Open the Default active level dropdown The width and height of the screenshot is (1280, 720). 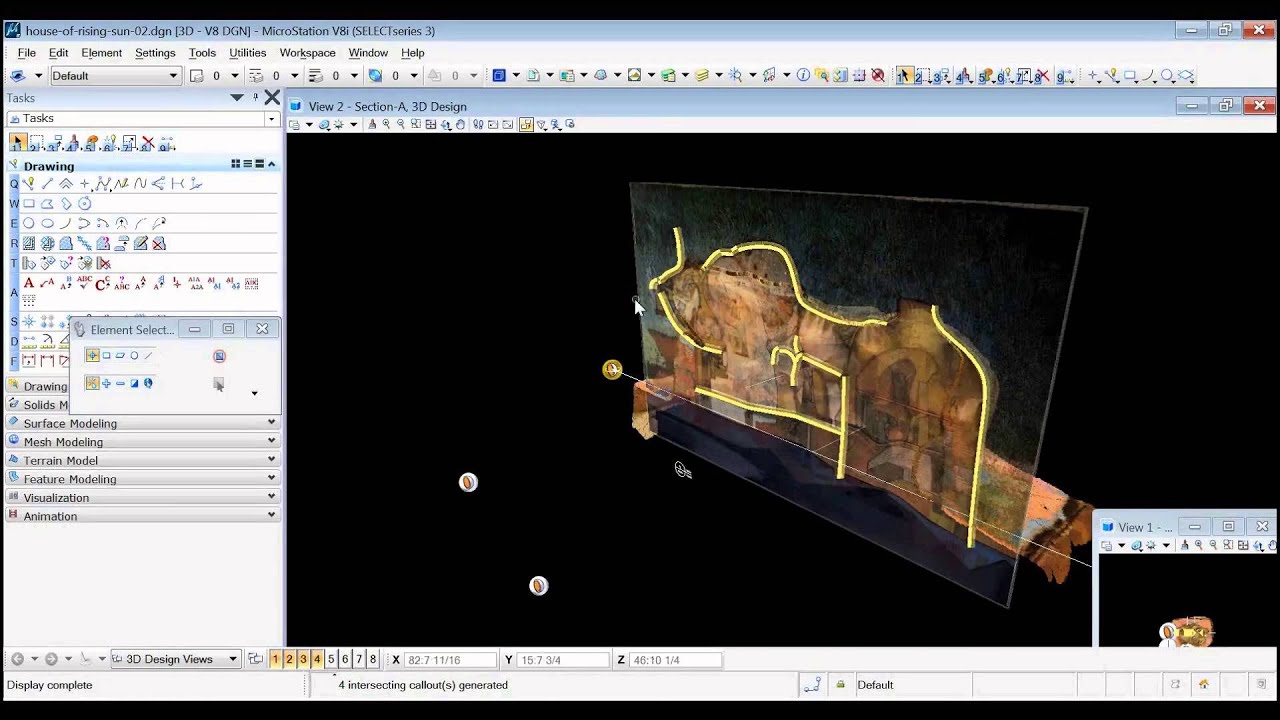coord(115,76)
